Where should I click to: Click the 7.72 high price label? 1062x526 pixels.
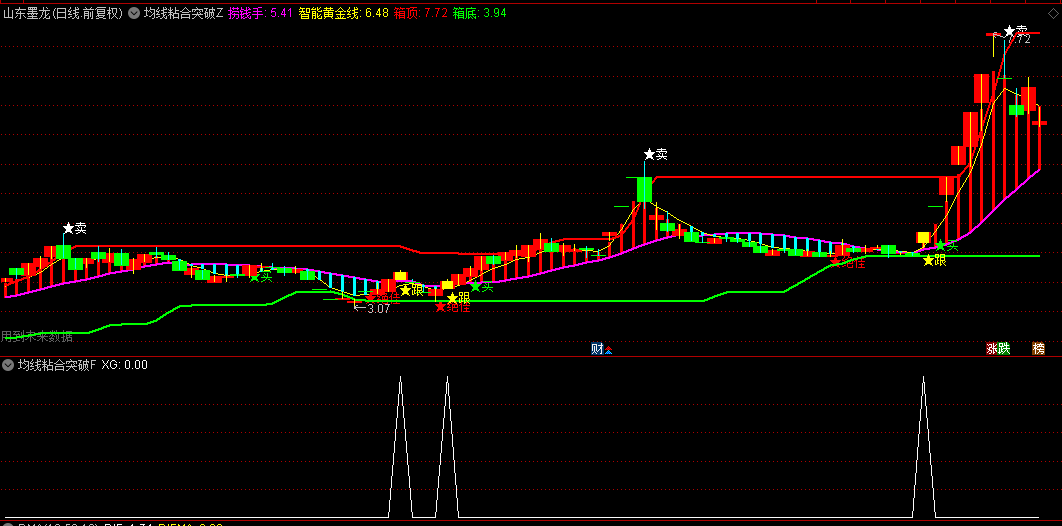[x=1019, y=39]
